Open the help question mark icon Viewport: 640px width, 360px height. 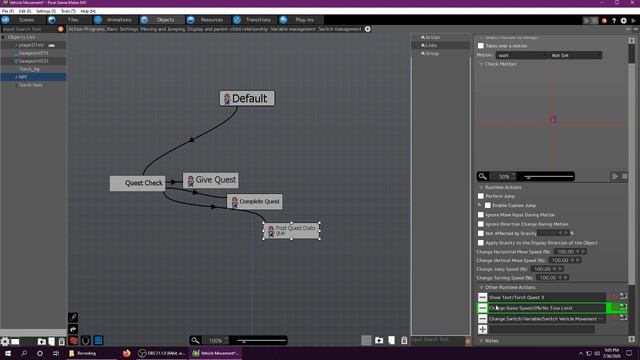(x=613, y=20)
